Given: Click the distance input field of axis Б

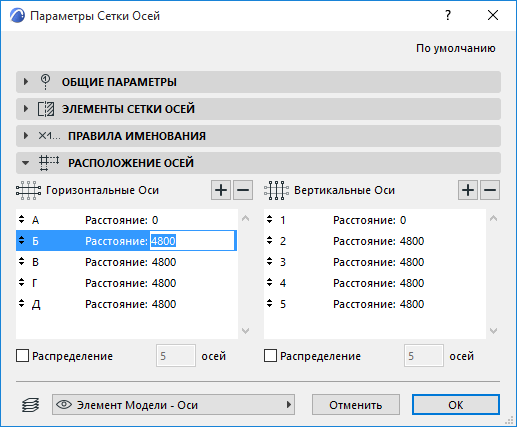Looking at the screenshot, I should [192, 241].
